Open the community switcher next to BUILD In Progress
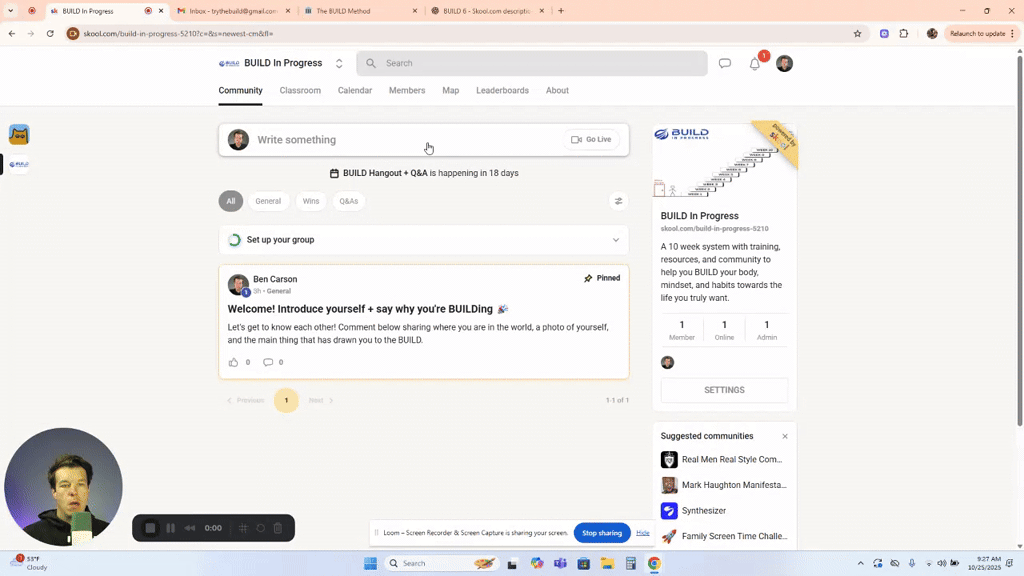The image size is (1024, 576). coord(338,62)
